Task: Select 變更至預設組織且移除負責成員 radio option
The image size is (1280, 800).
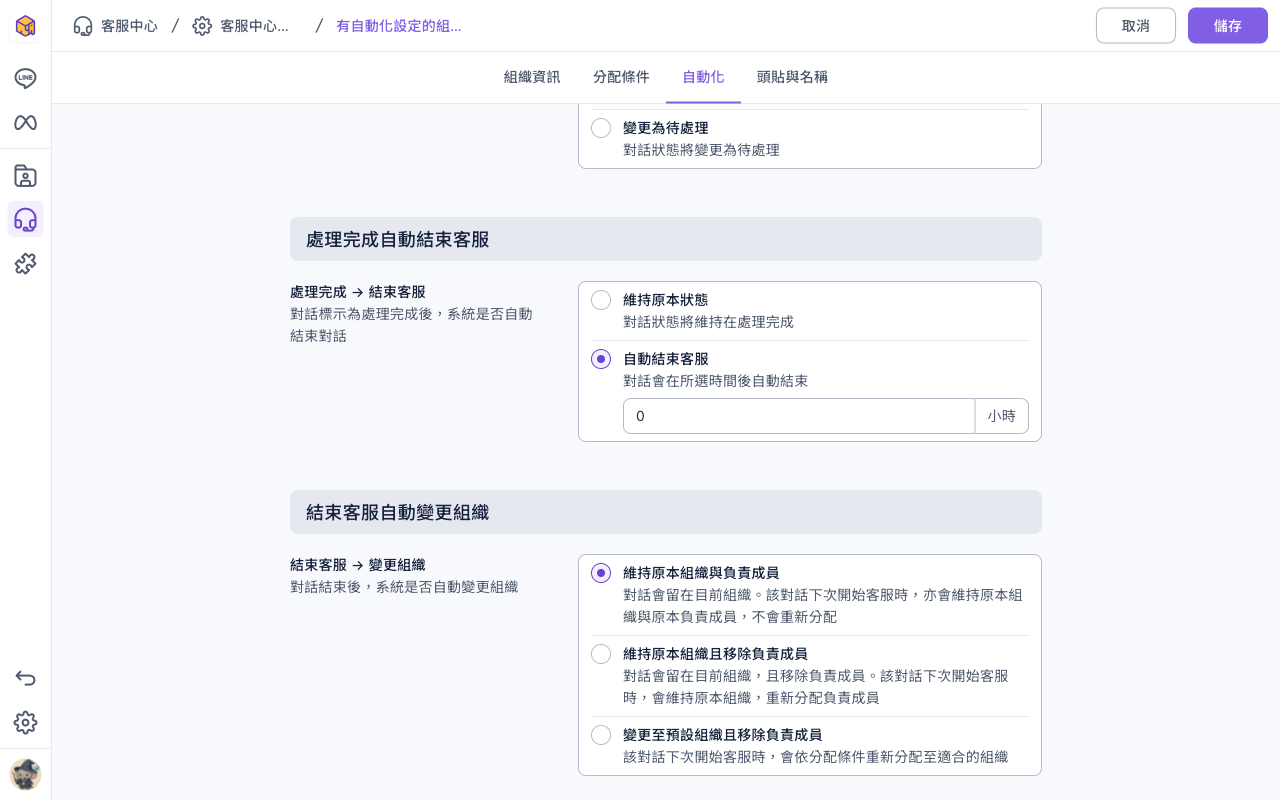Action: [601, 735]
